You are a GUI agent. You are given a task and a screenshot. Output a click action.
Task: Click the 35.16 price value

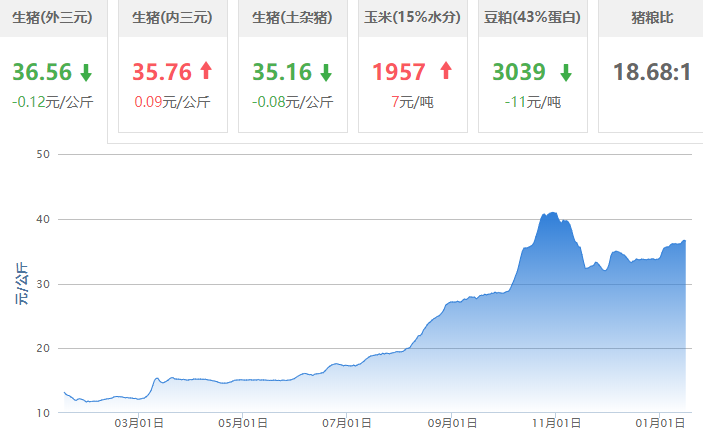pos(282,72)
